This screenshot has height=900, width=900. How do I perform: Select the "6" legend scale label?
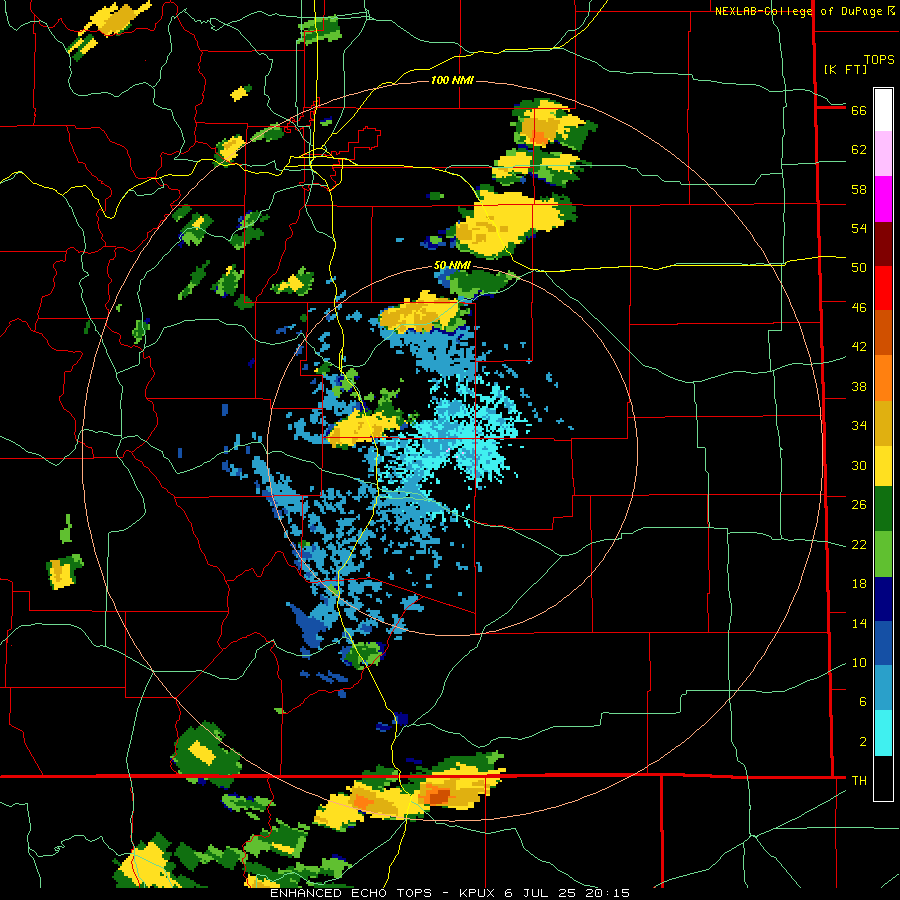(x=863, y=702)
